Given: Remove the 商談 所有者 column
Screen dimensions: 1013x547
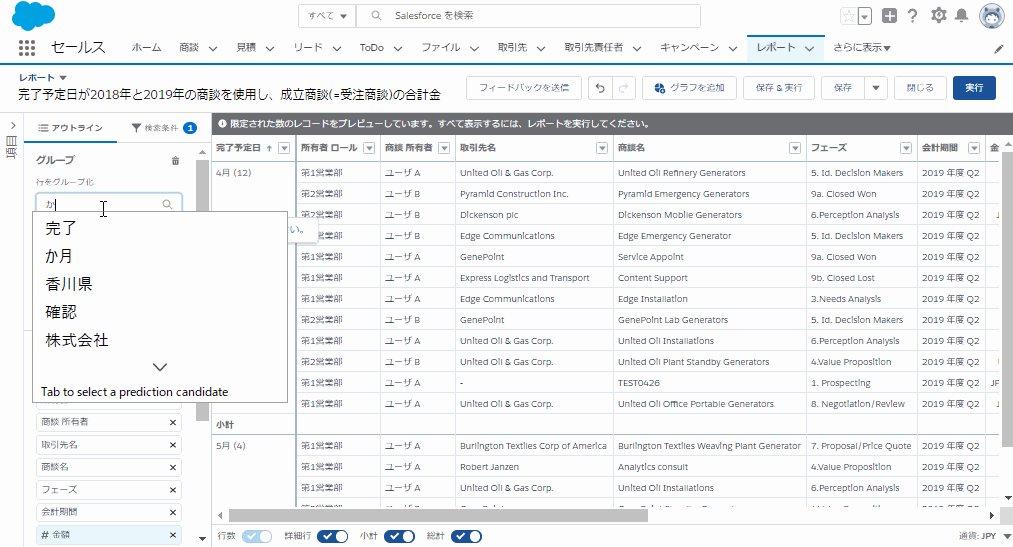Looking at the screenshot, I should pos(172,422).
